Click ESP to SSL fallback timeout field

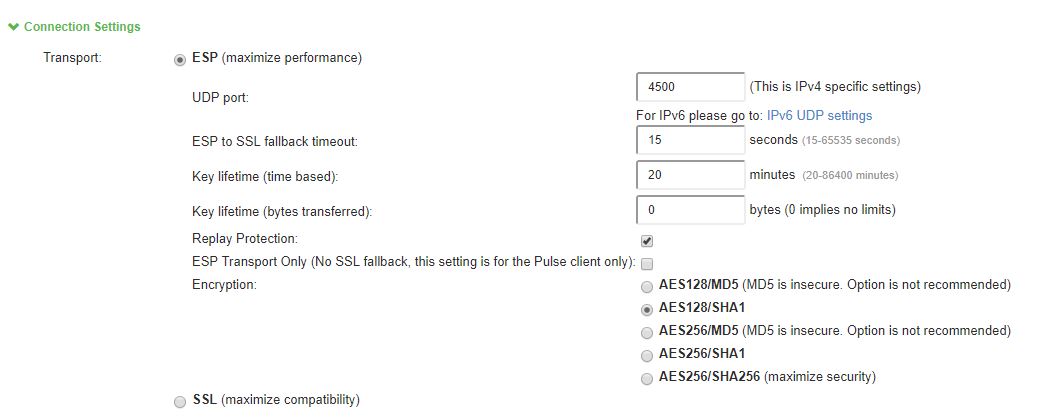point(690,141)
